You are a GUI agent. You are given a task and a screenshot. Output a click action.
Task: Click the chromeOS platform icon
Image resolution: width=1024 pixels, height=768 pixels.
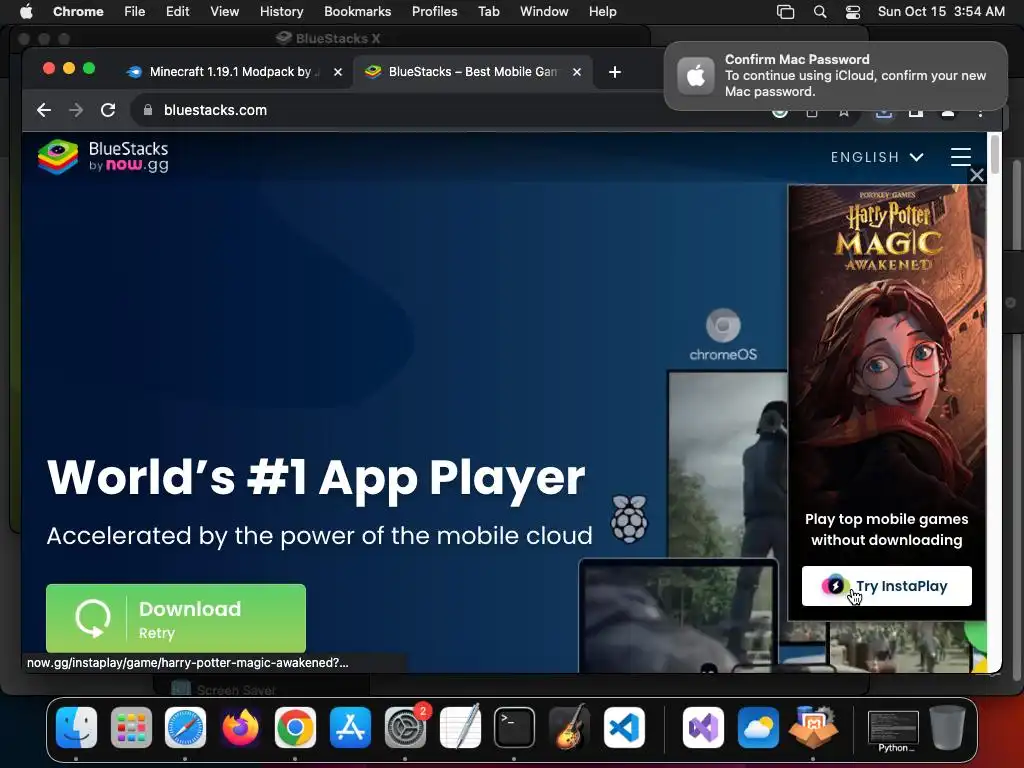pos(723,334)
